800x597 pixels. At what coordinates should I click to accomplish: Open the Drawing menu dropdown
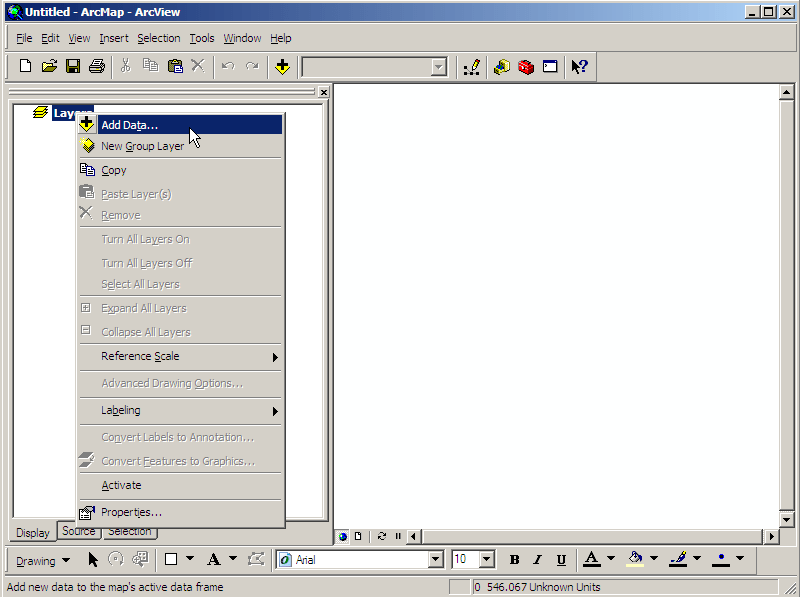(43, 561)
